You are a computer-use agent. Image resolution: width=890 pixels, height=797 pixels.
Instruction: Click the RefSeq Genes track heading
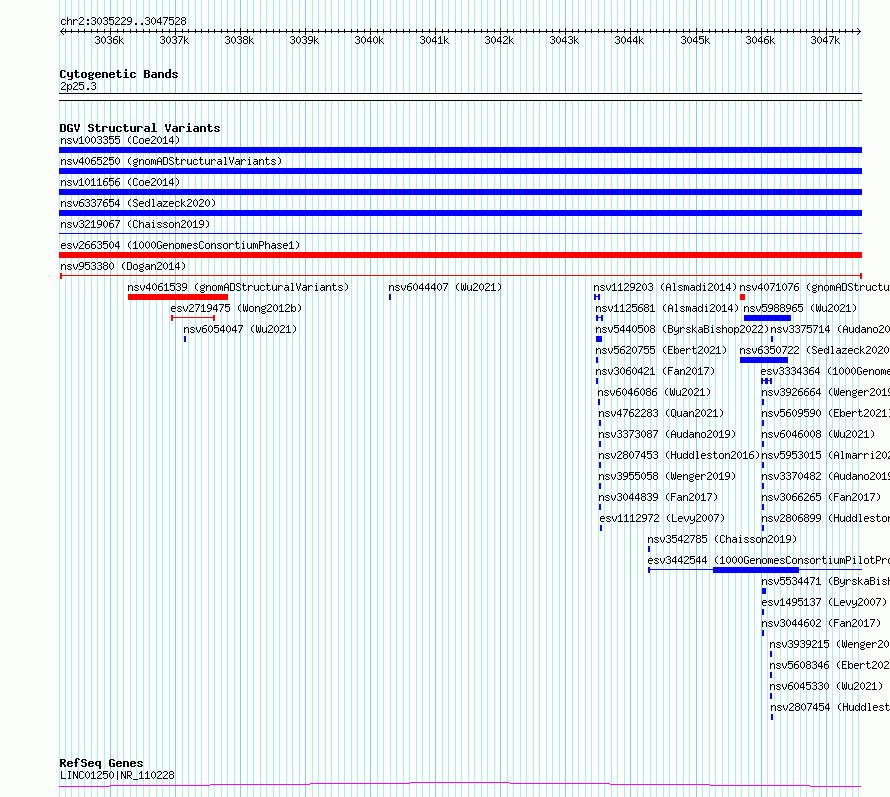tap(101, 763)
